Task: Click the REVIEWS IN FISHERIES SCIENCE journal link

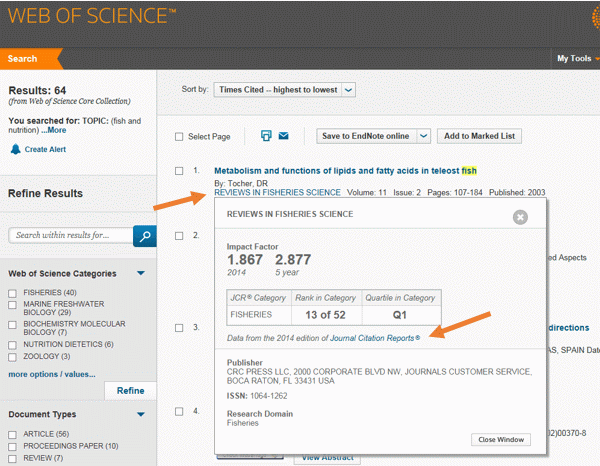Action: point(277,192)
